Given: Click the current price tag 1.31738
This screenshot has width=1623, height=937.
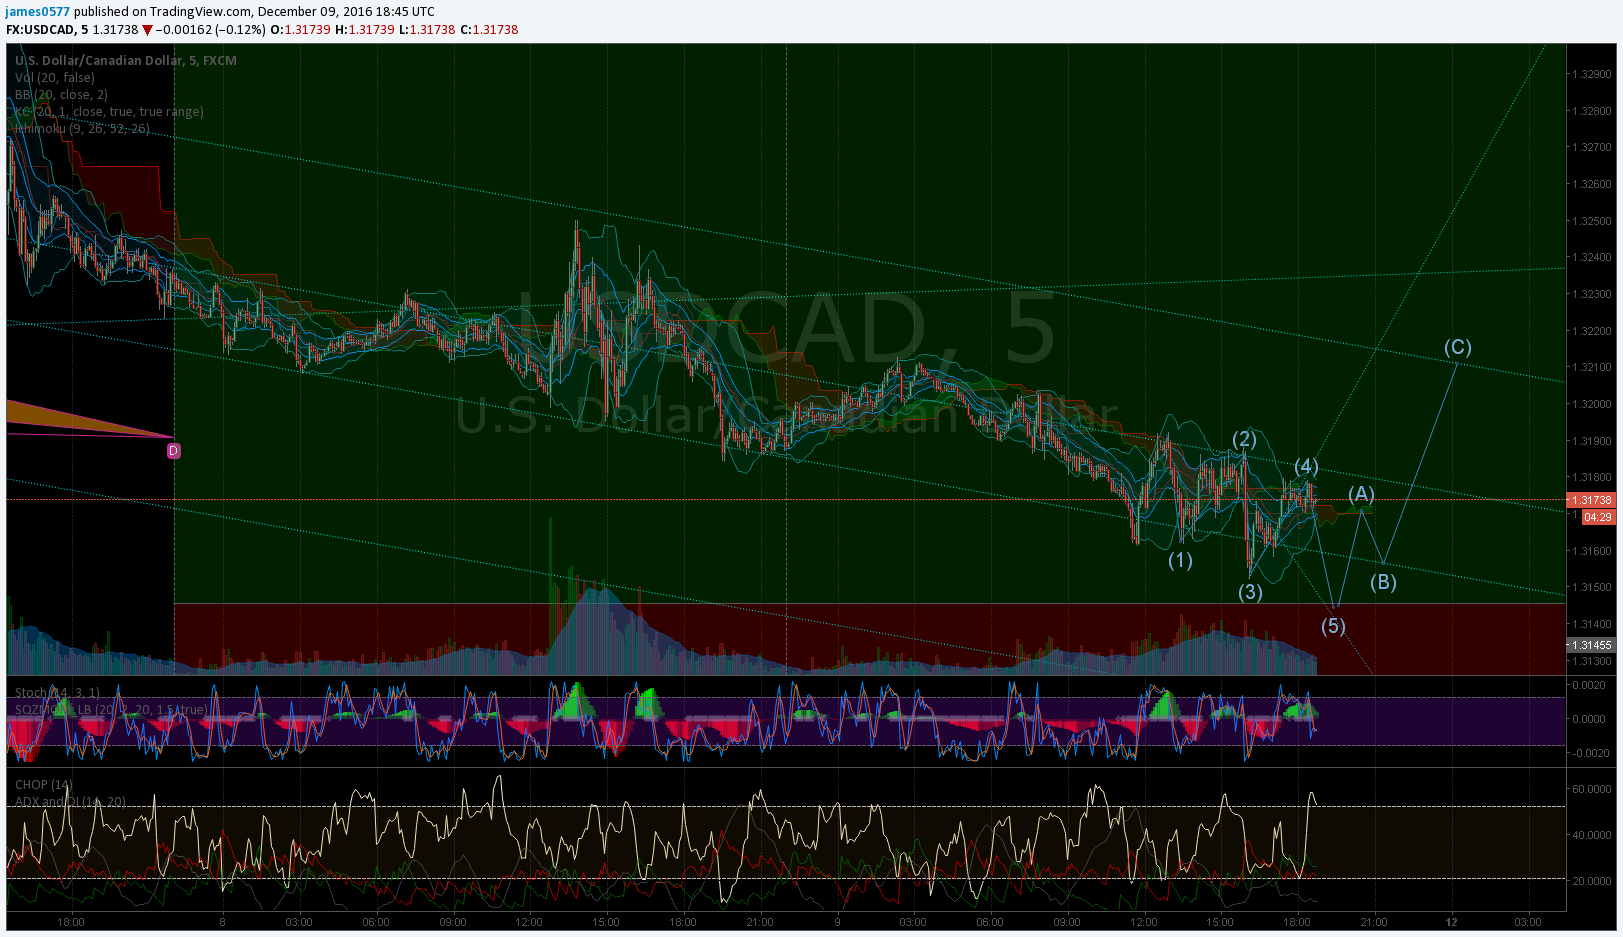Looking at the screenshot, I should (1591, 500).
